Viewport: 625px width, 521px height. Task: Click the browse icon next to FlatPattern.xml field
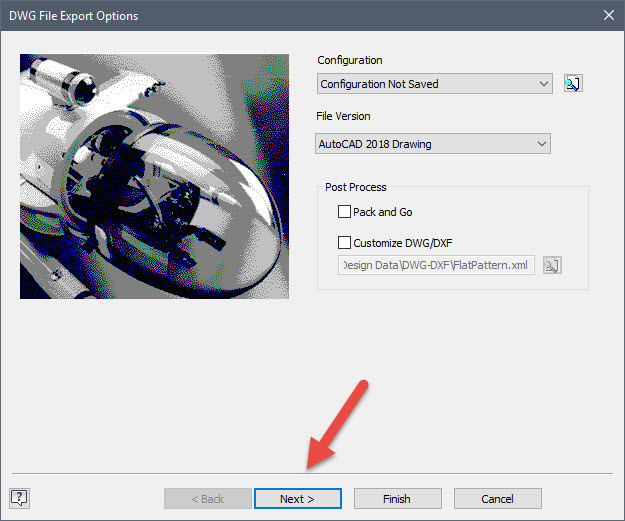(x=552, y=265)
